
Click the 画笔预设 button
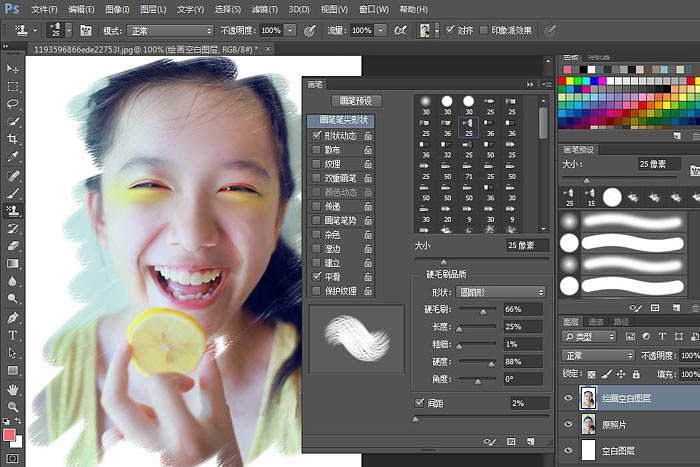pos(355,101)
